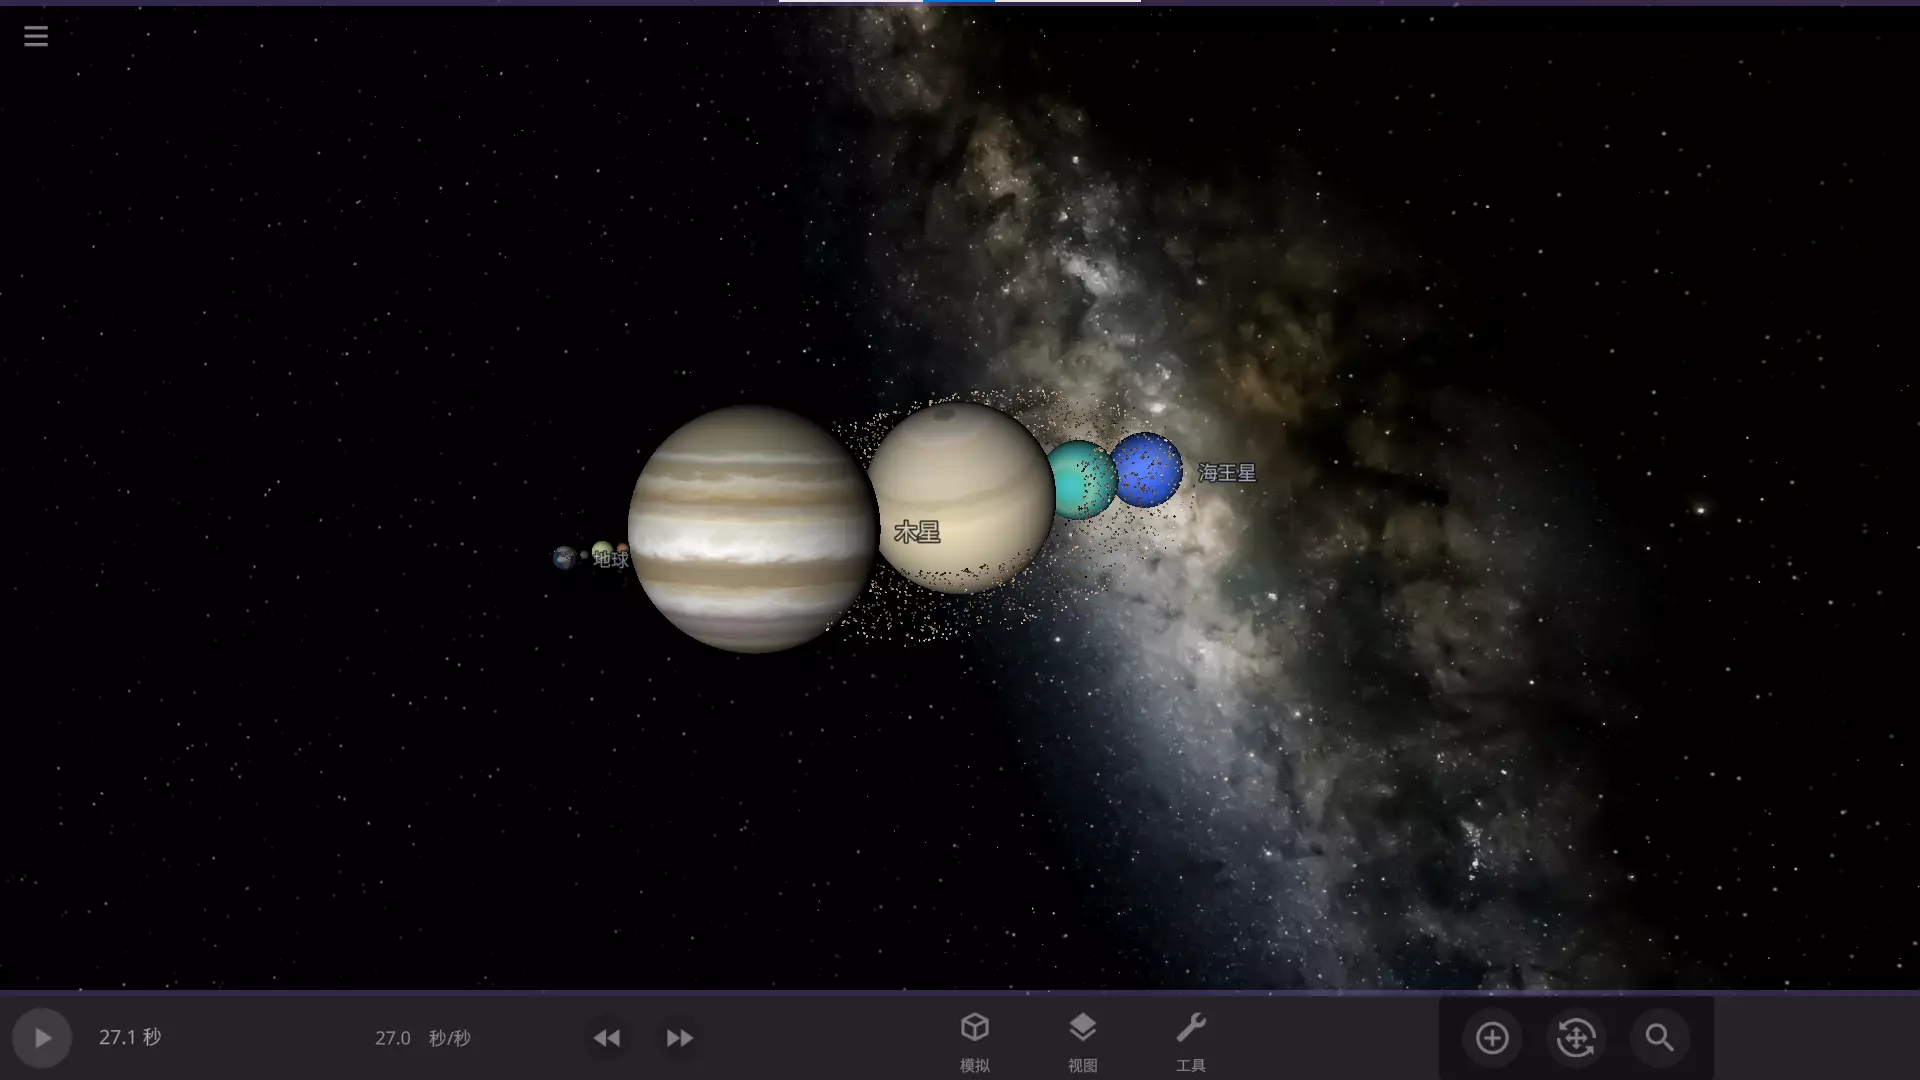The image size is (1920, 1080).
Task: Click the 27.1 秒 elapsed time readout
Action: (x=130, y=1037)
